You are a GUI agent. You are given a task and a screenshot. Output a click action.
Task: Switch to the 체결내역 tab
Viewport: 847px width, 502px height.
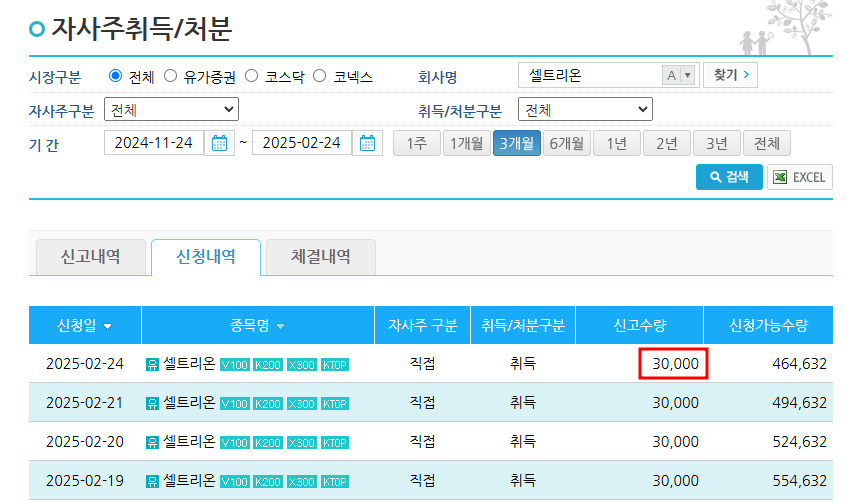[321, 257]
